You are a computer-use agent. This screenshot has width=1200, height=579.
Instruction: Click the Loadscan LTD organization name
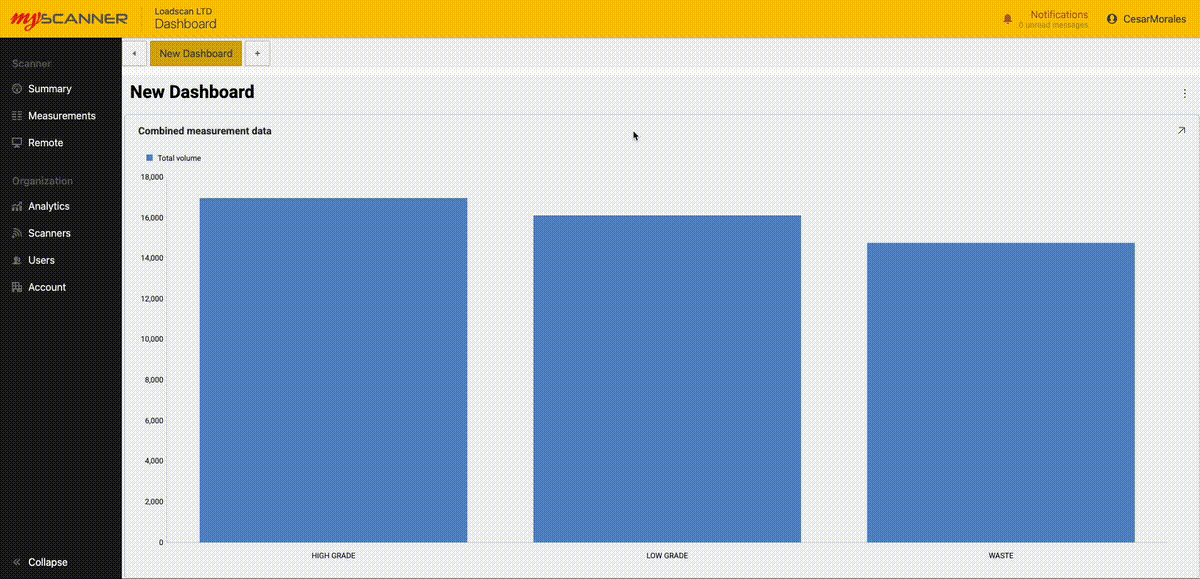pos(183,11)
